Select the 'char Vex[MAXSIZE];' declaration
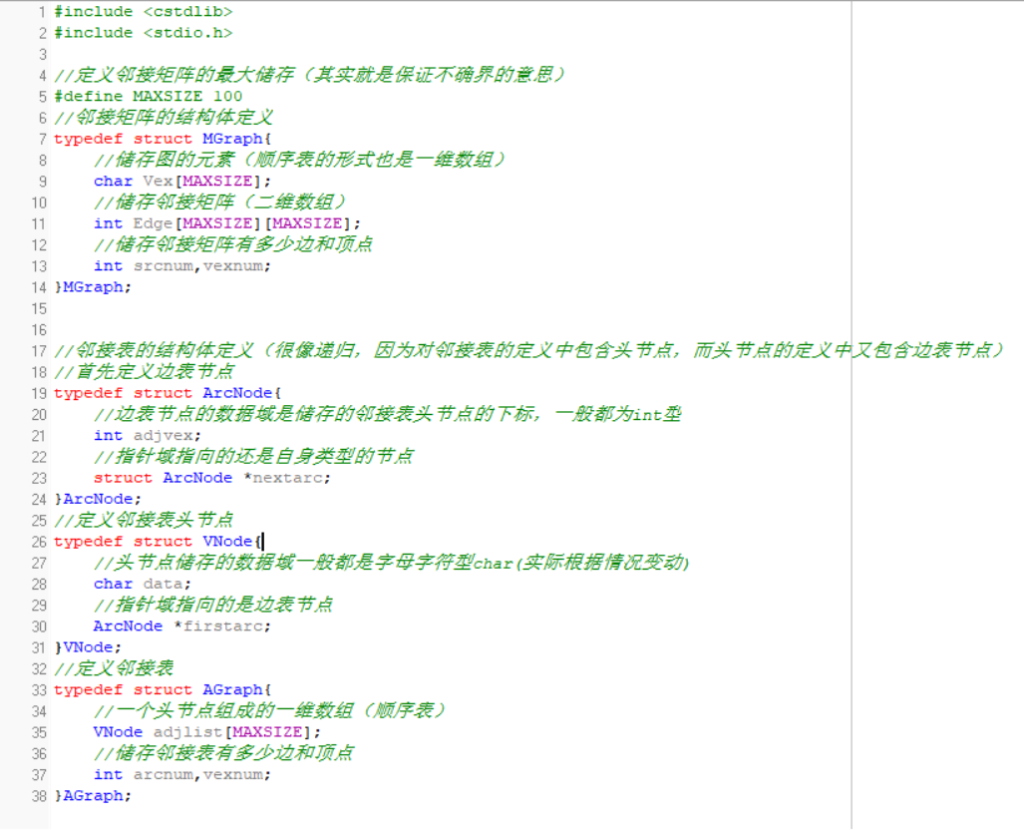 pyautogui.click(x=182, y=181)
